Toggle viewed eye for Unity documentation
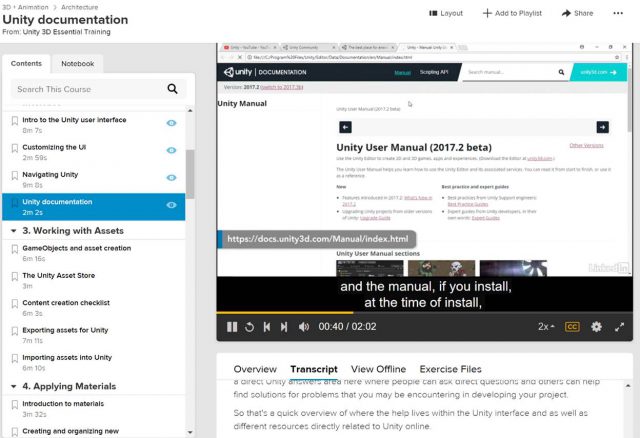Viewport: 640px width, 438px height. 171,205
